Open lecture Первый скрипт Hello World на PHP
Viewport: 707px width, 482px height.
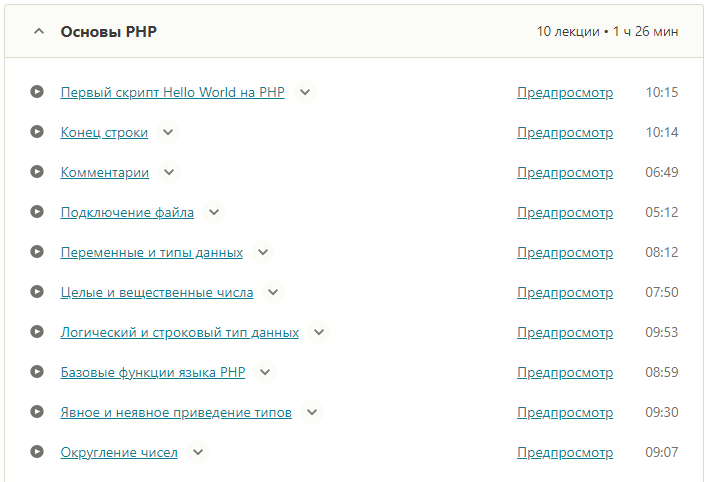[x=172, y=92]
